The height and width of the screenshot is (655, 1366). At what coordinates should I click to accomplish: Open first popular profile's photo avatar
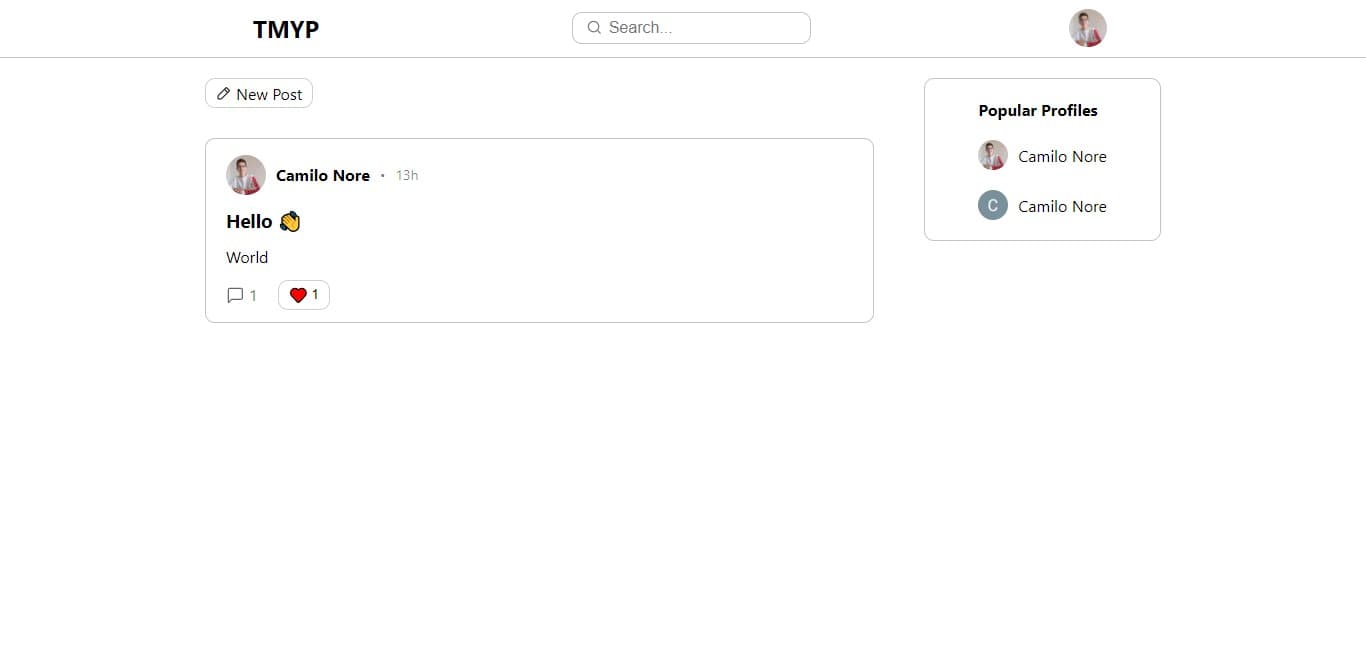coord(992,156)
